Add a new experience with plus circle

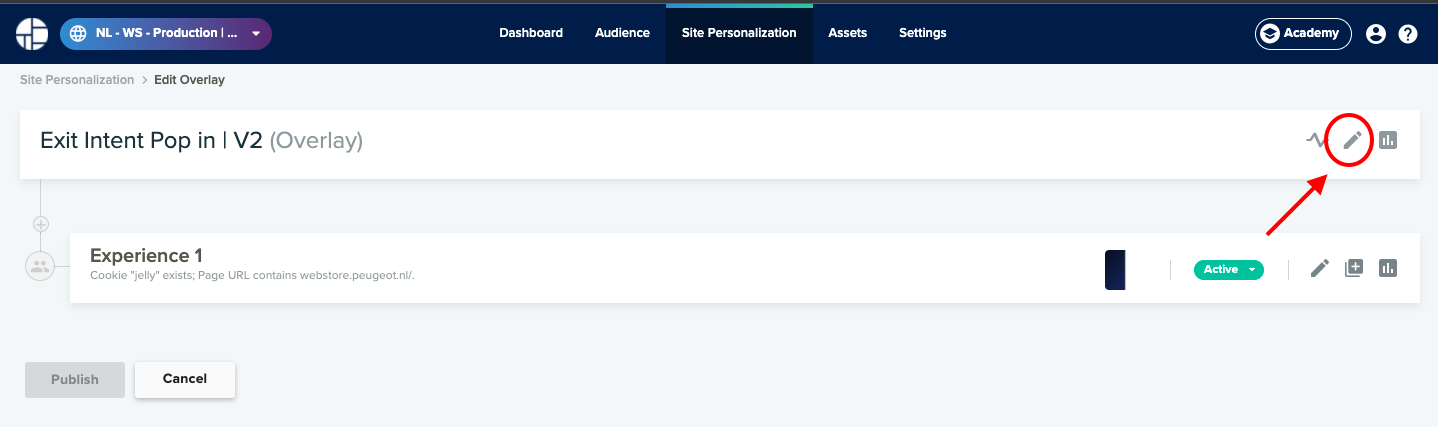pos(41,224)
